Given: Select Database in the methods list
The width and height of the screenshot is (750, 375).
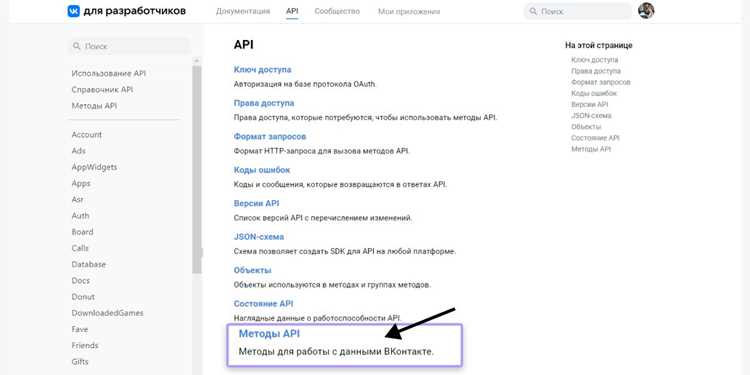Looking at the screenshot, I should click(x=88, y=265).
